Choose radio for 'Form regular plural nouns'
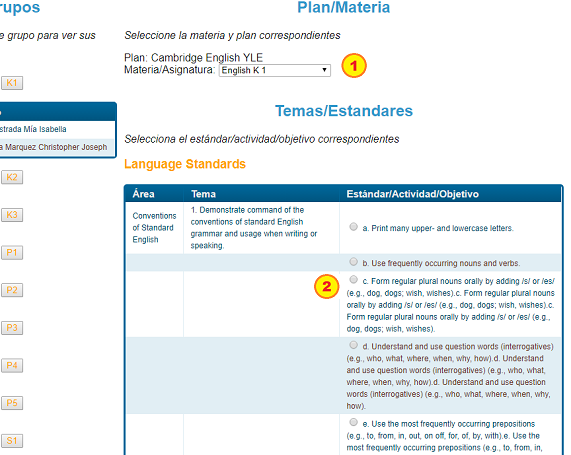The width and height of the screenshot is (571, 455). point(353,279)
